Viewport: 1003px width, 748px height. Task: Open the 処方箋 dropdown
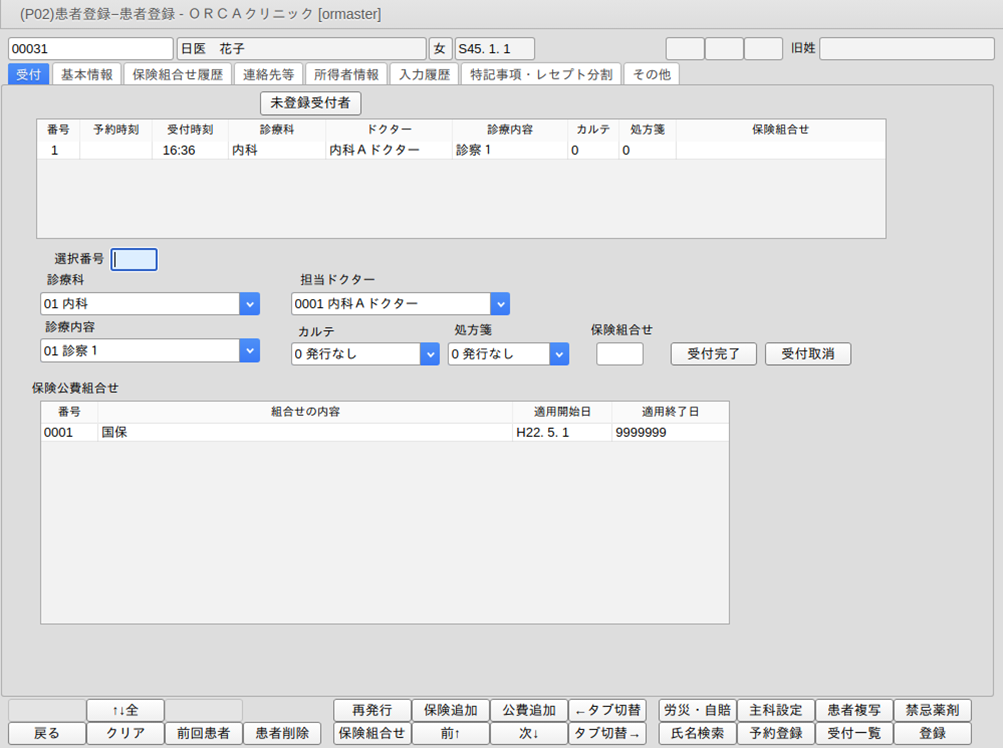[x=559, y=354]
